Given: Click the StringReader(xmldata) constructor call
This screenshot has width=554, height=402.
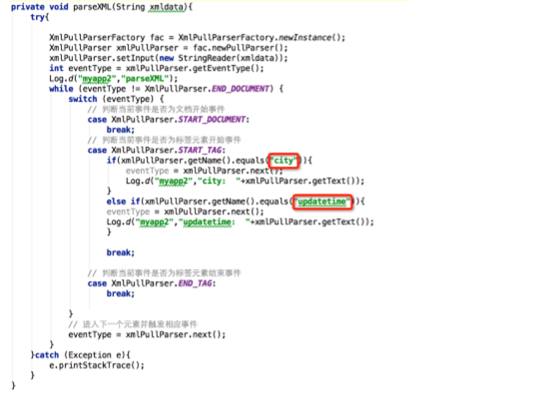Looking at the screenshot, I should coord(229,58).
